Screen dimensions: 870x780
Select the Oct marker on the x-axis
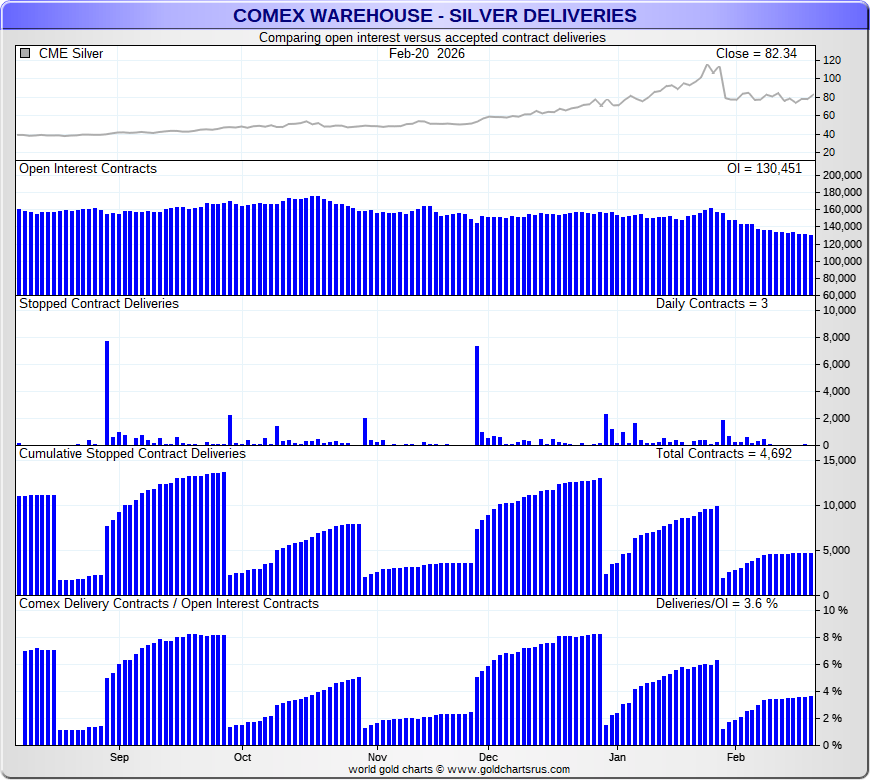tap(242, 758)
